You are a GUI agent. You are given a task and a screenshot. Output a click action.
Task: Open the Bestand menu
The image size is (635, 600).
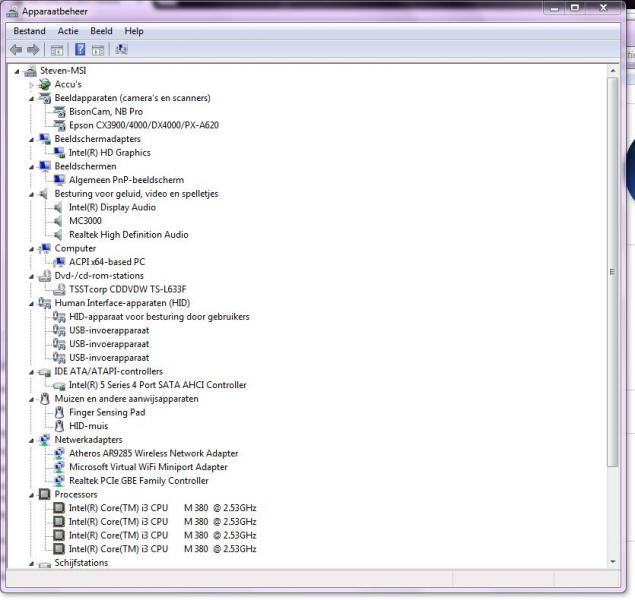(29, 31)
